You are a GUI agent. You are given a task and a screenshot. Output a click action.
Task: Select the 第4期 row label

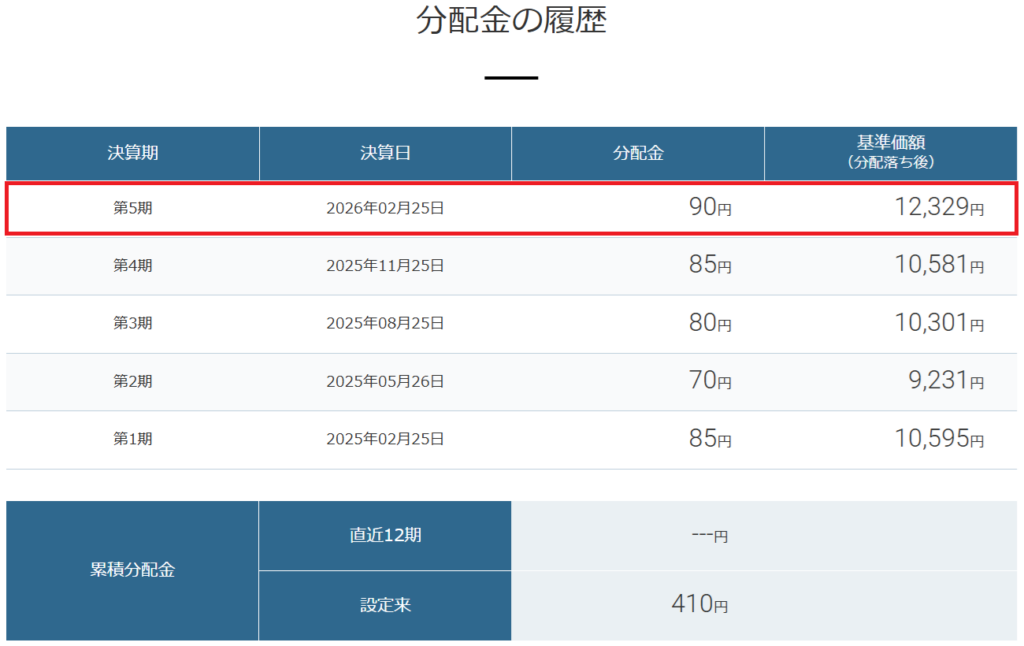(x=133, y=266)
